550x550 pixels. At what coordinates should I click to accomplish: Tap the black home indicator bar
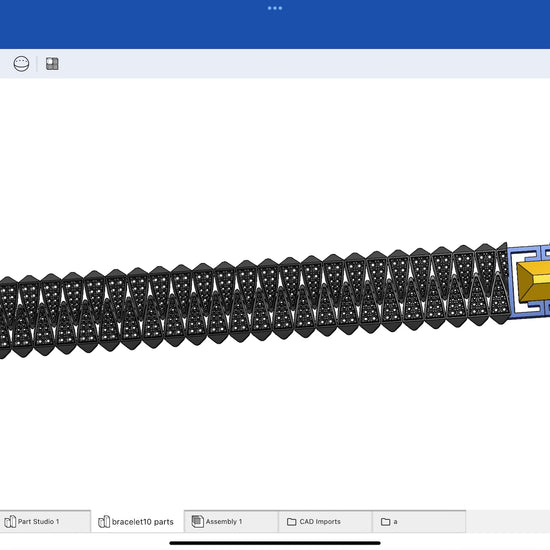click(275, 543)
